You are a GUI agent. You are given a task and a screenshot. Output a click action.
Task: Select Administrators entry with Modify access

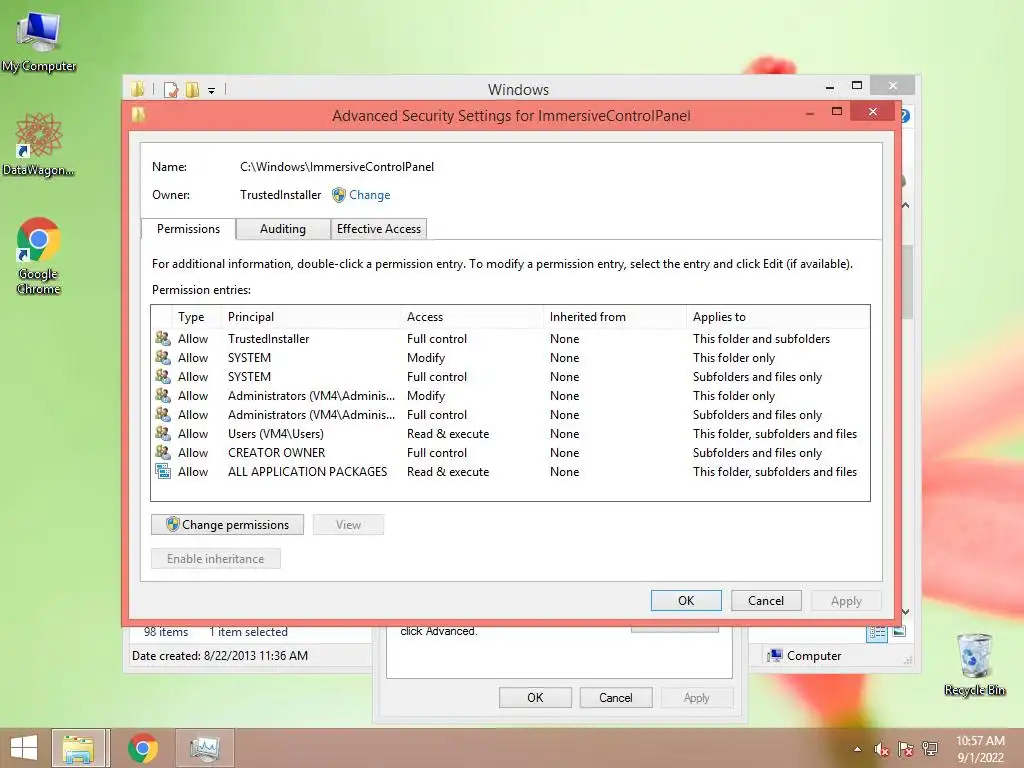(510, 396)
